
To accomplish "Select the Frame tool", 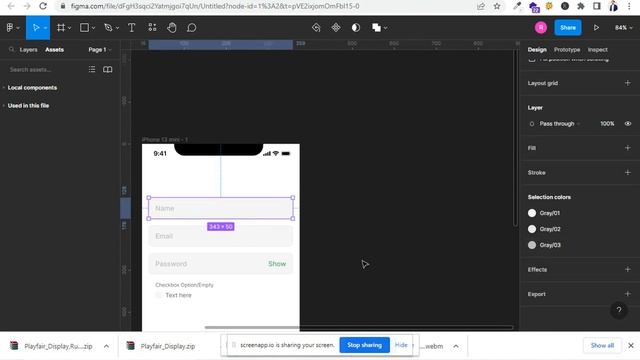I will 61,27.
